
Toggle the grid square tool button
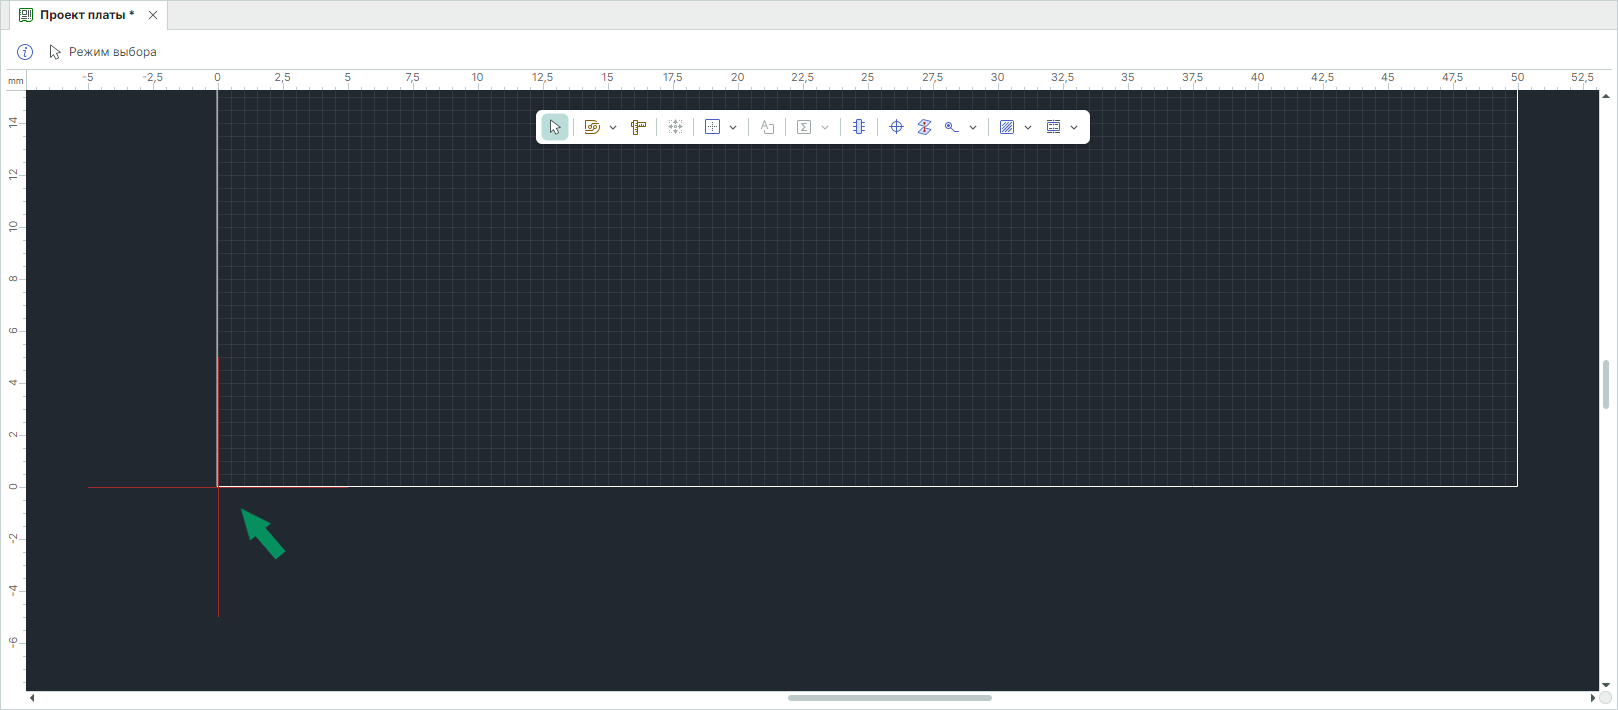pos(712,127)
